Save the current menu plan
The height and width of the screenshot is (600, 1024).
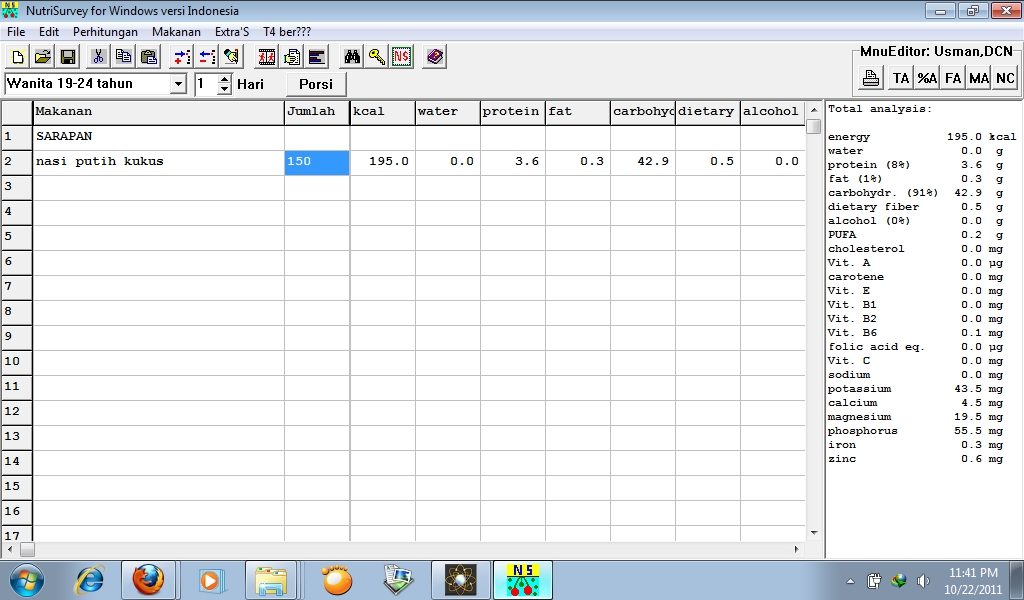(x=68, y=57)
